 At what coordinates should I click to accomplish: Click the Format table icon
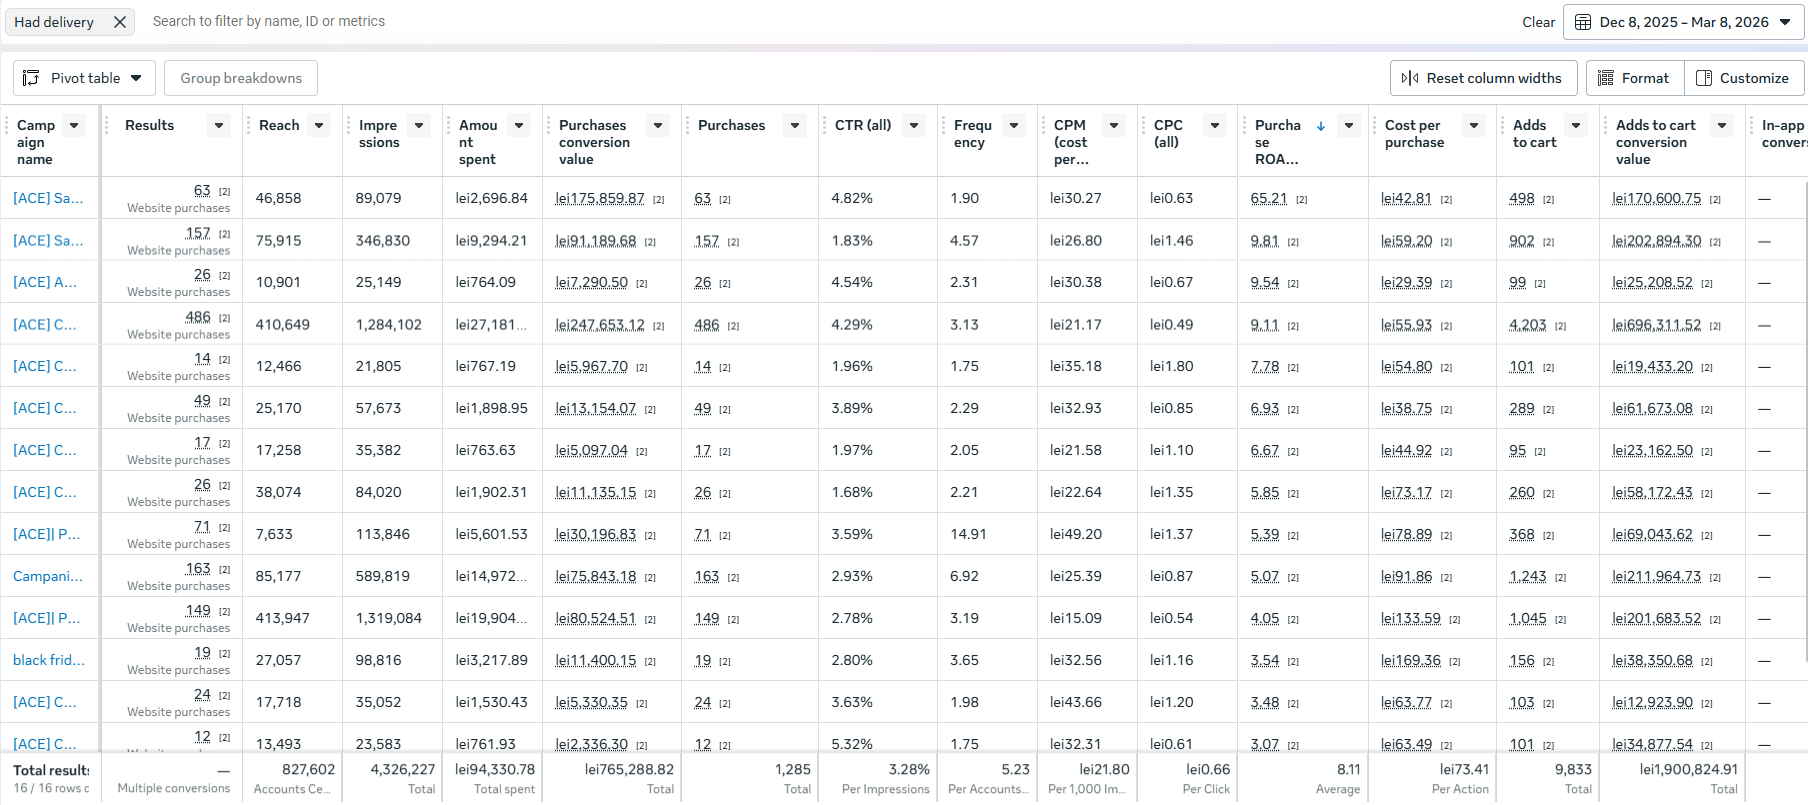[1606, 78]
